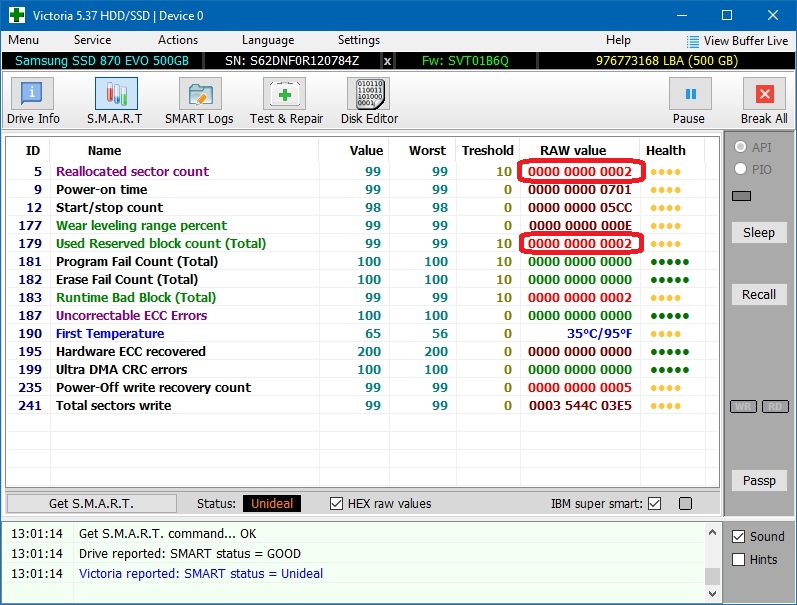Select the PIO radio button
The height and width of the screenshot is (605, 797).
pos(741,170)
